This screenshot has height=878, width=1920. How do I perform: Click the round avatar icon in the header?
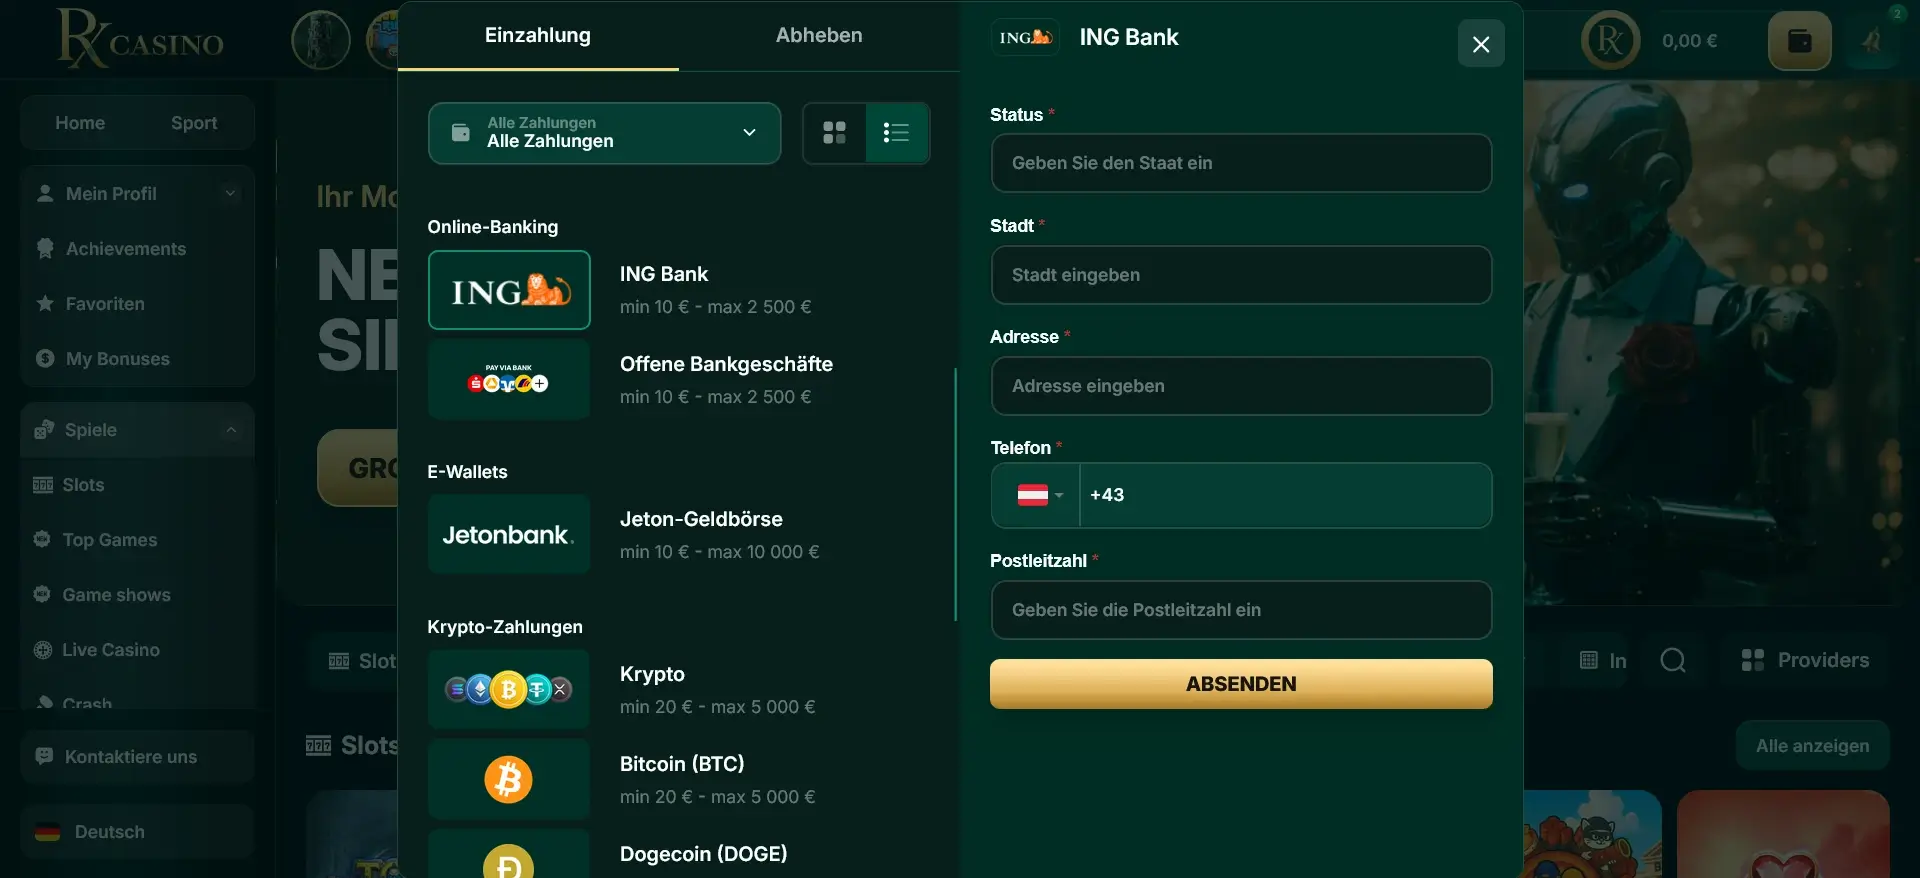[321, 41]
